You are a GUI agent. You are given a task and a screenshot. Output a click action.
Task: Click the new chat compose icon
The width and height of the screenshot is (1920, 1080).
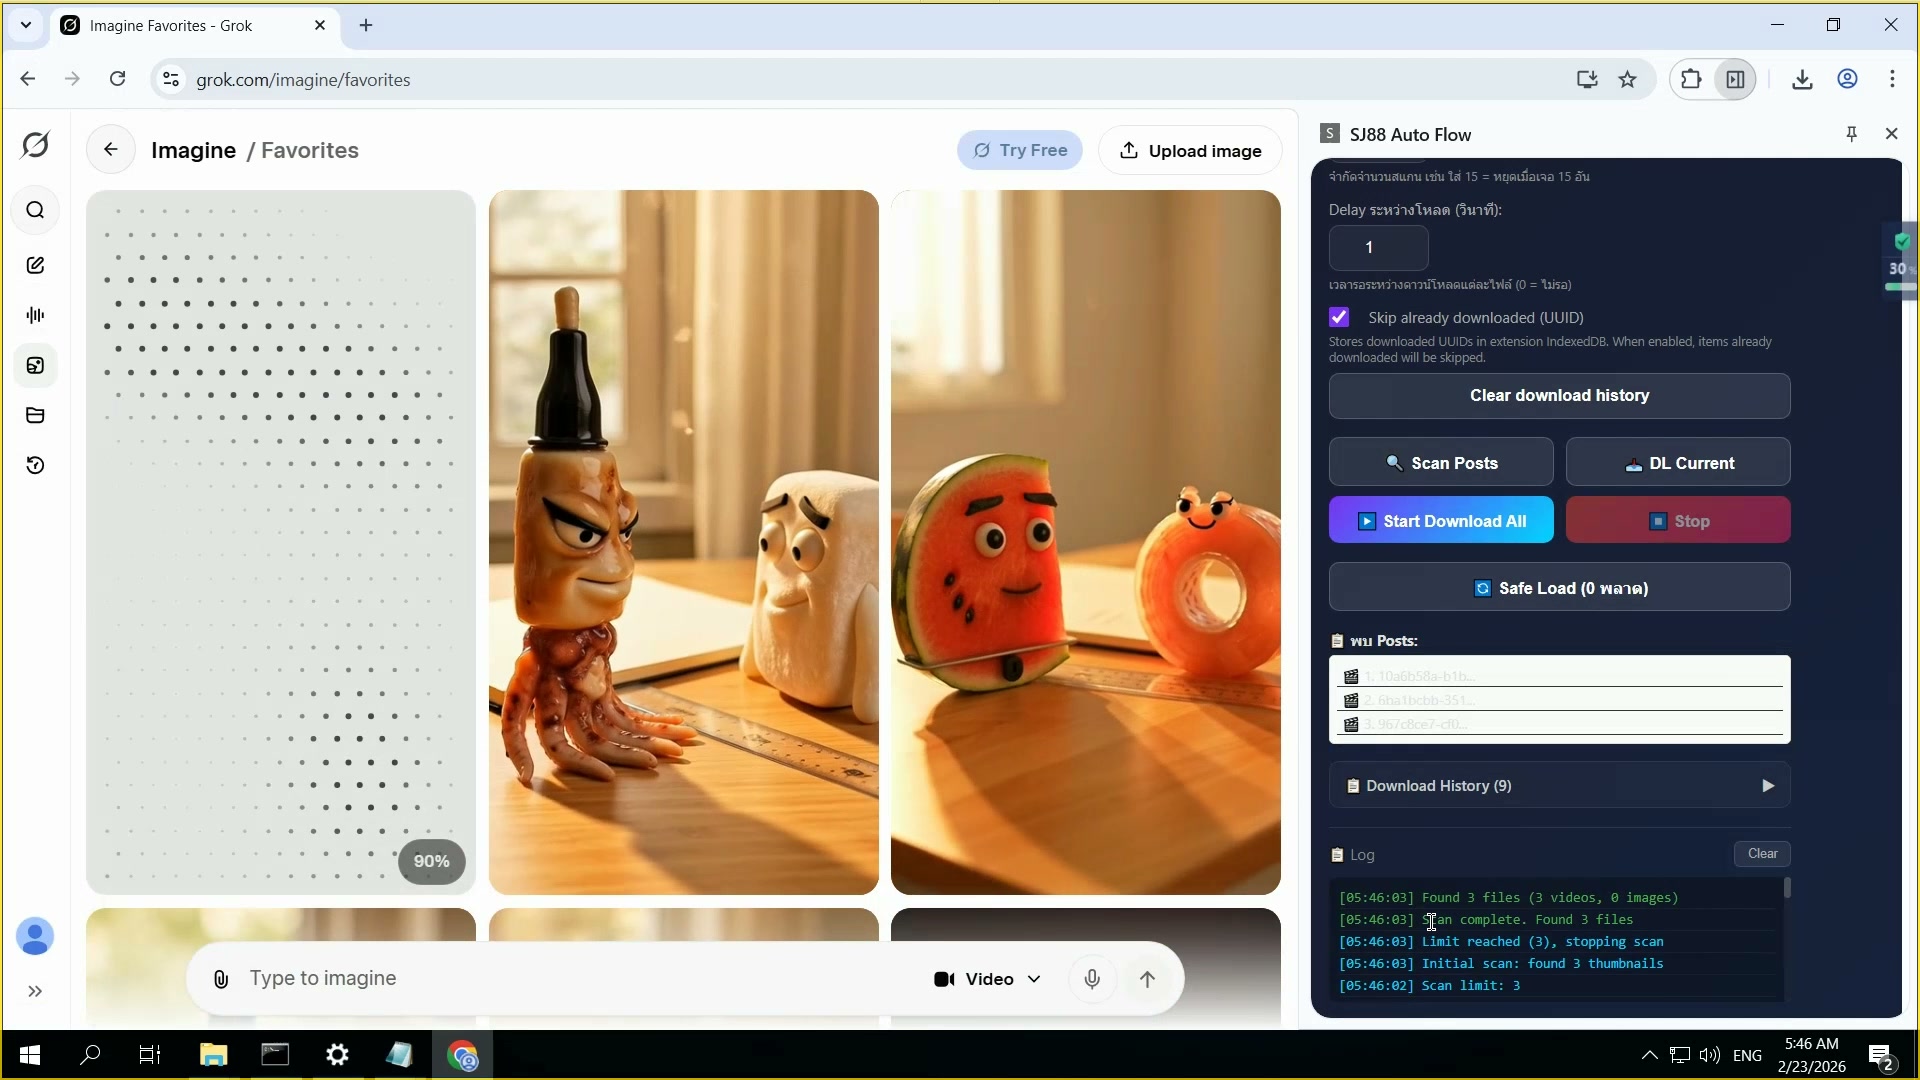(35, 265)
